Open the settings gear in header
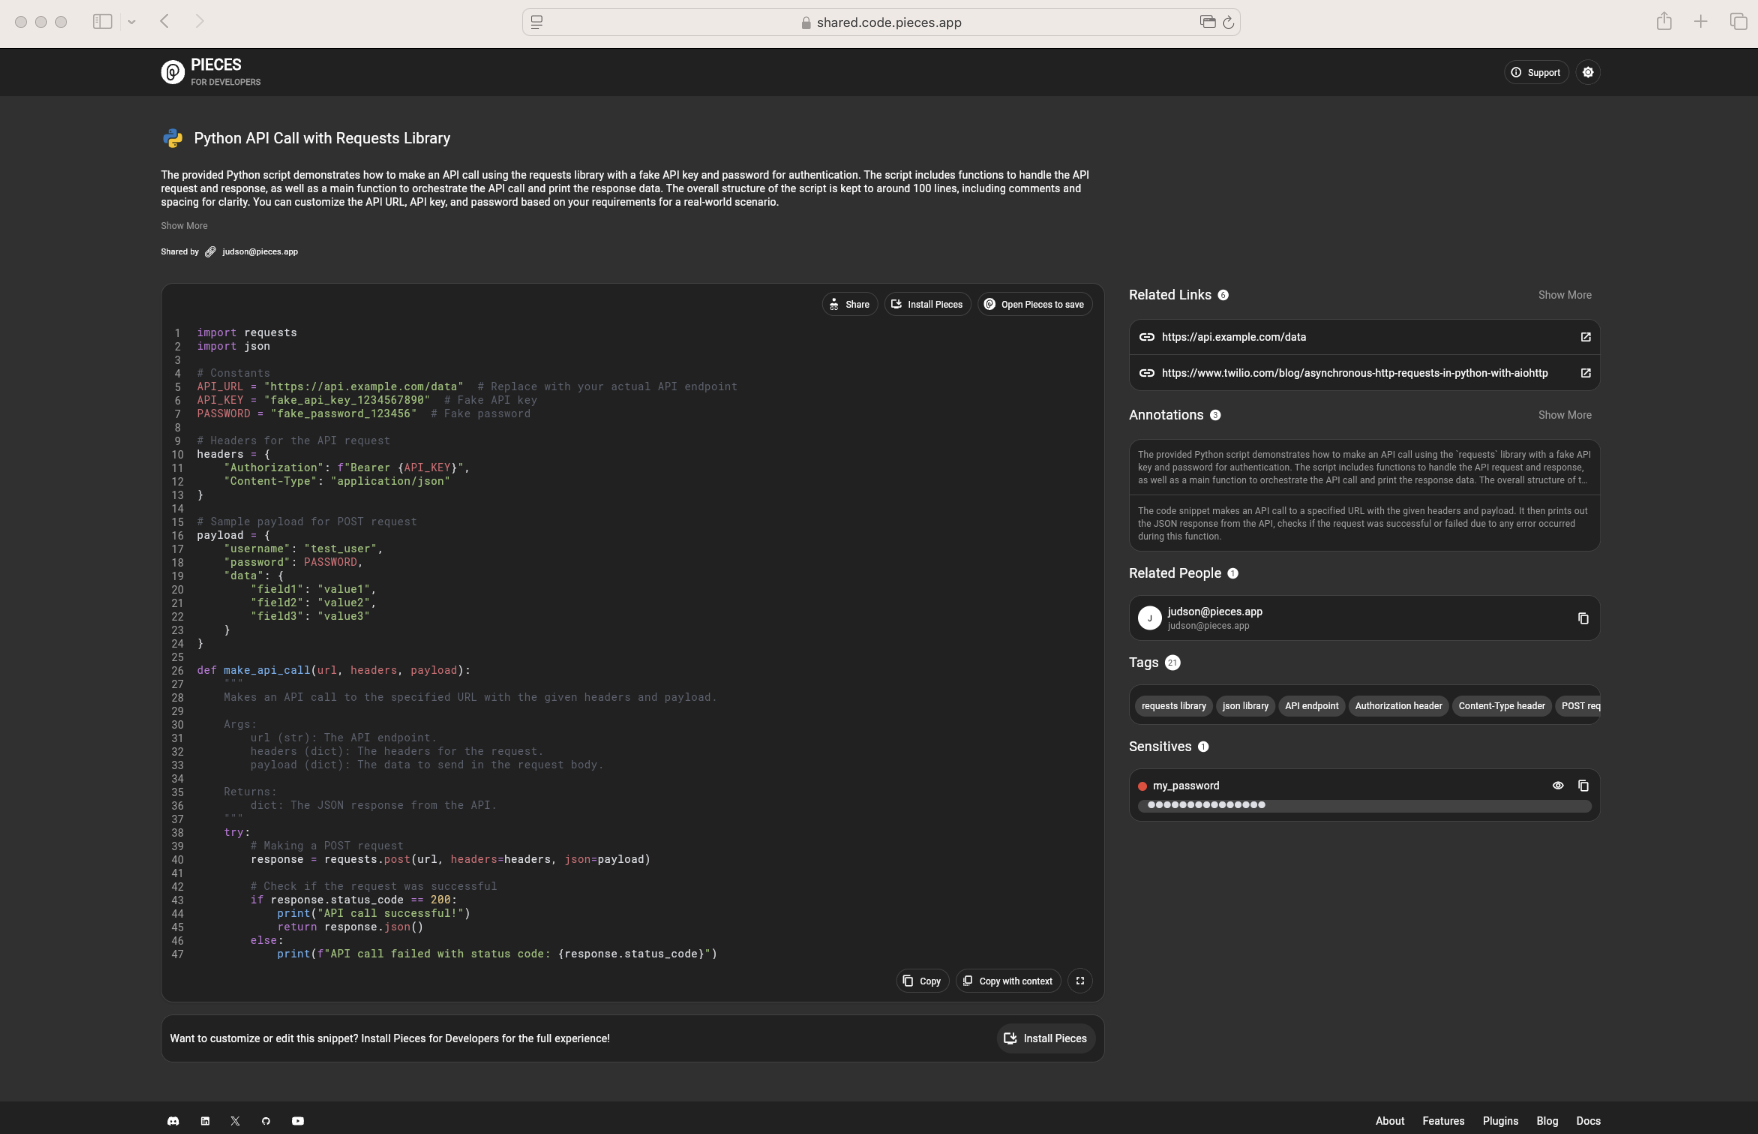This screenshot has width=1758, height=1134. tap(1588, 72)
